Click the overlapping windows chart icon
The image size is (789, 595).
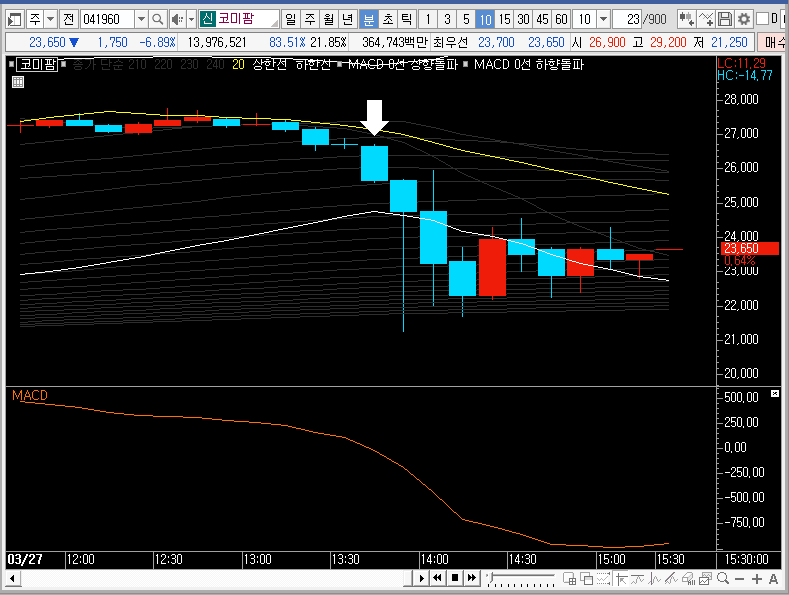pos(586,579)
